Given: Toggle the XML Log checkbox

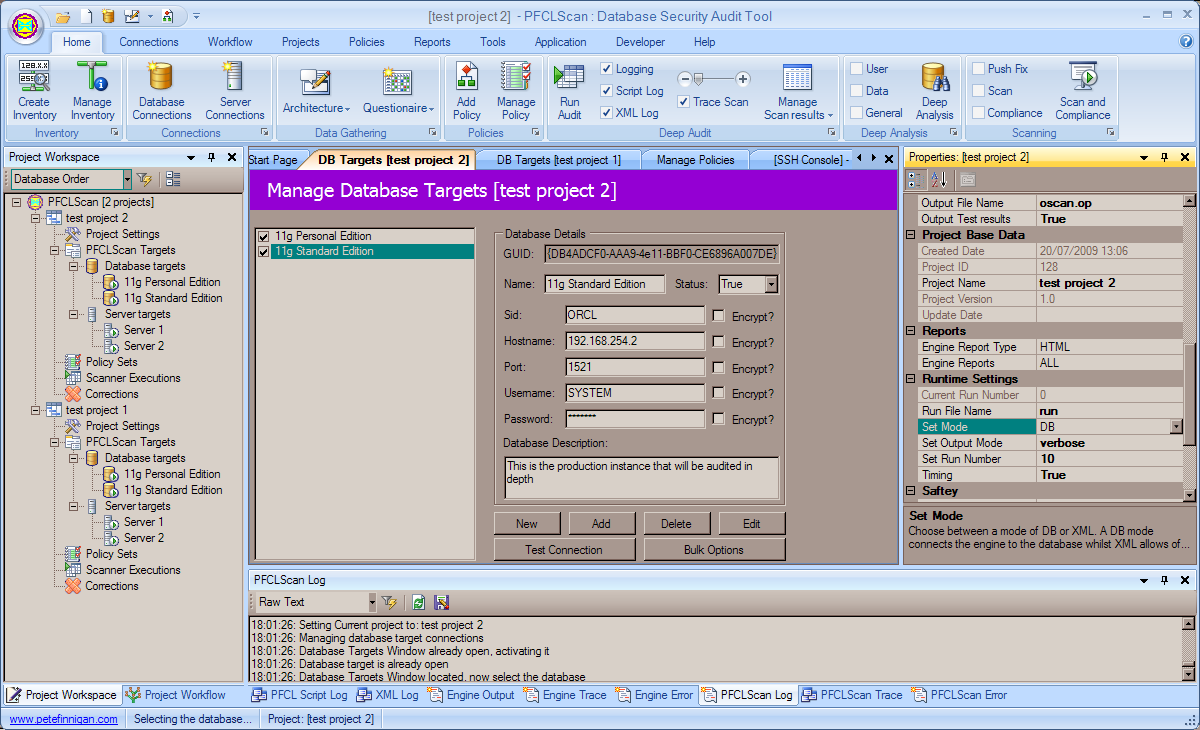Looking at the screenshot, I should 607,113.
